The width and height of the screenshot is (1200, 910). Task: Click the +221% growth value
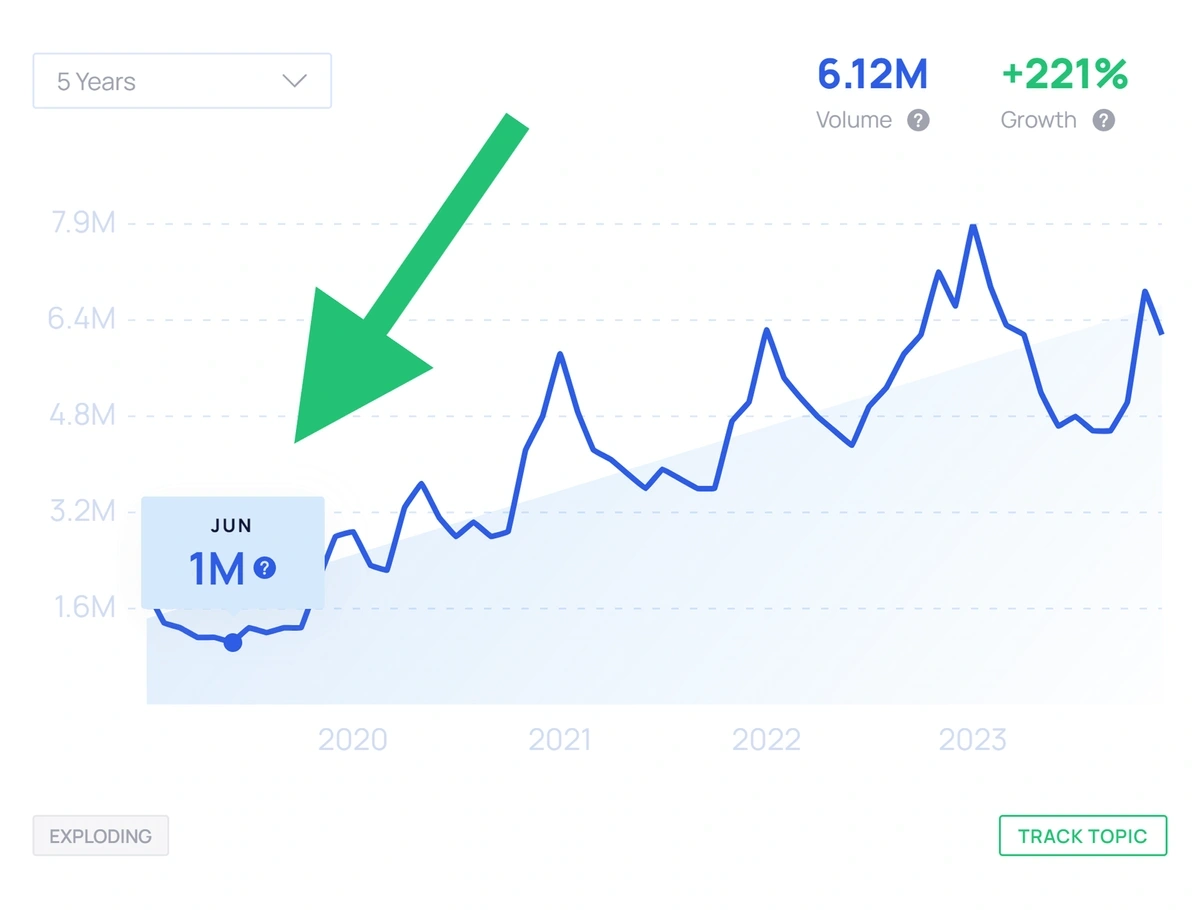point(1064,74)
